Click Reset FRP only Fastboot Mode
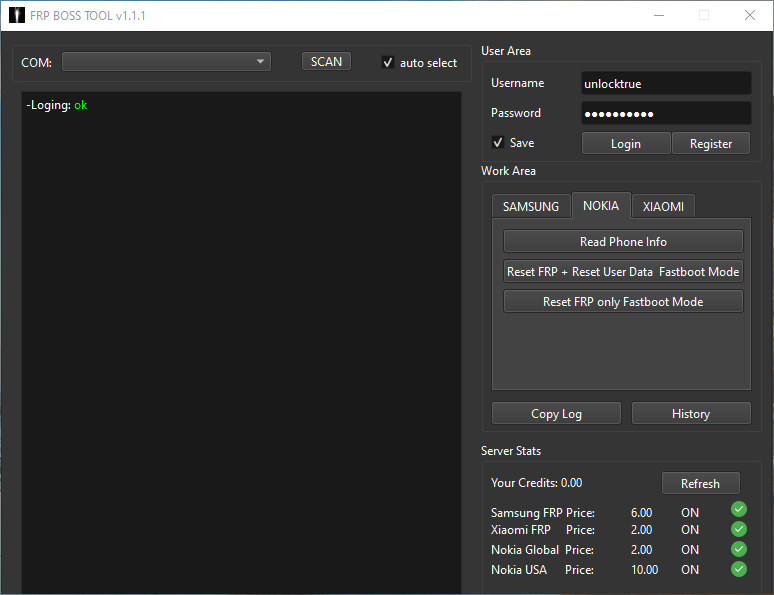The image size is (774, 595). tap(623, 302)
